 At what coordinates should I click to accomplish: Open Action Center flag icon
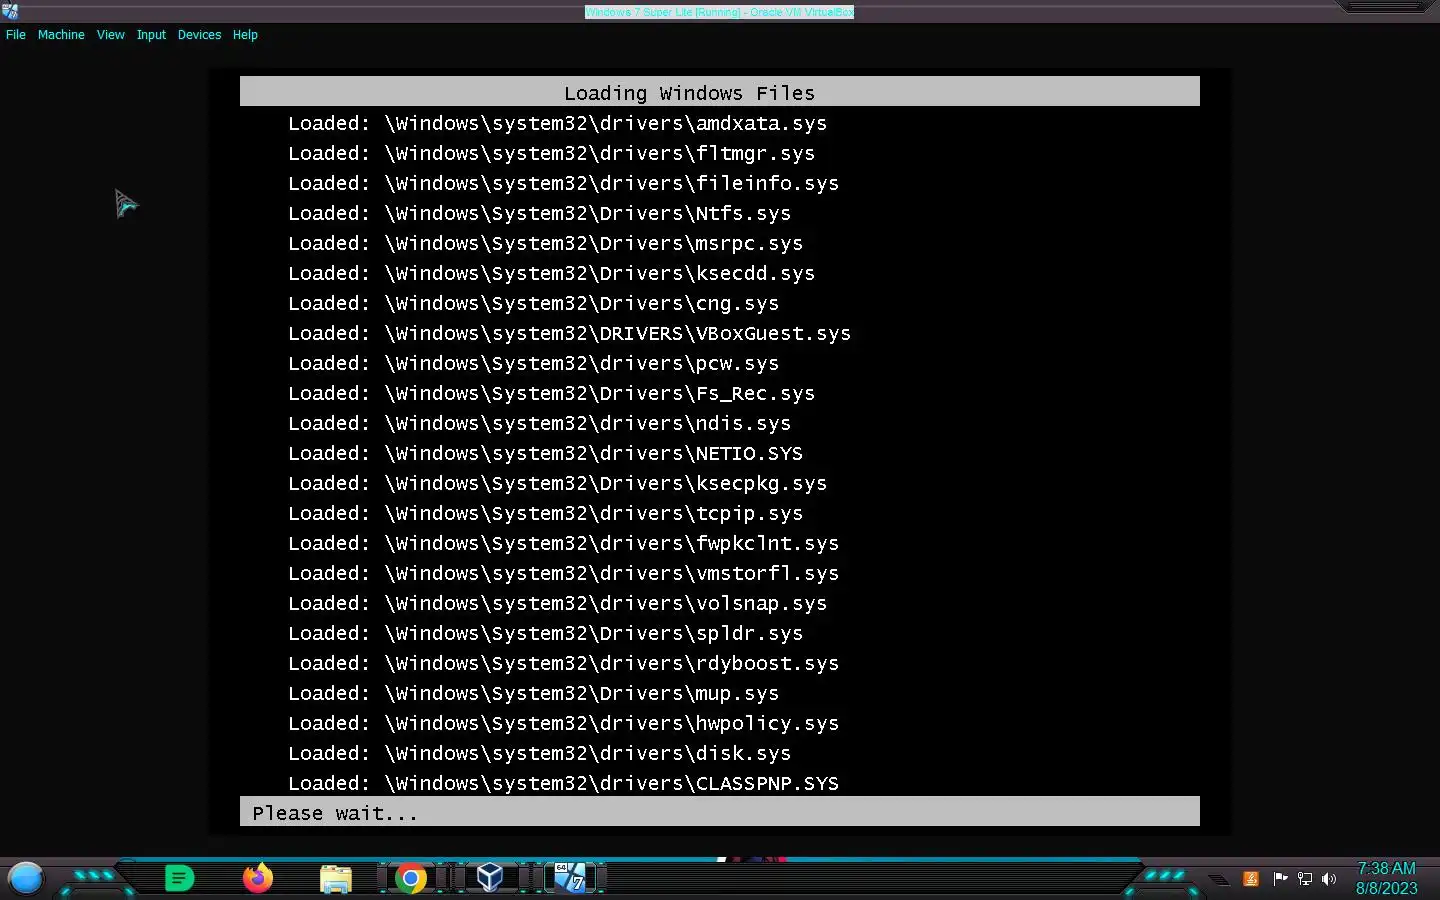coord(1280,879)
